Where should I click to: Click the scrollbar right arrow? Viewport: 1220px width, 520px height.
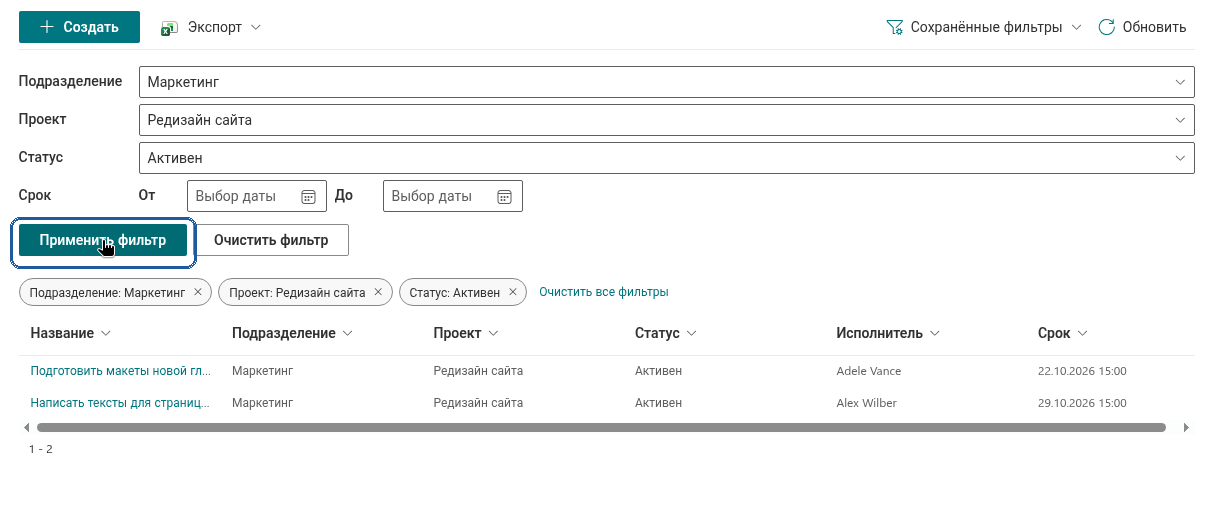tap(1186, 427)
